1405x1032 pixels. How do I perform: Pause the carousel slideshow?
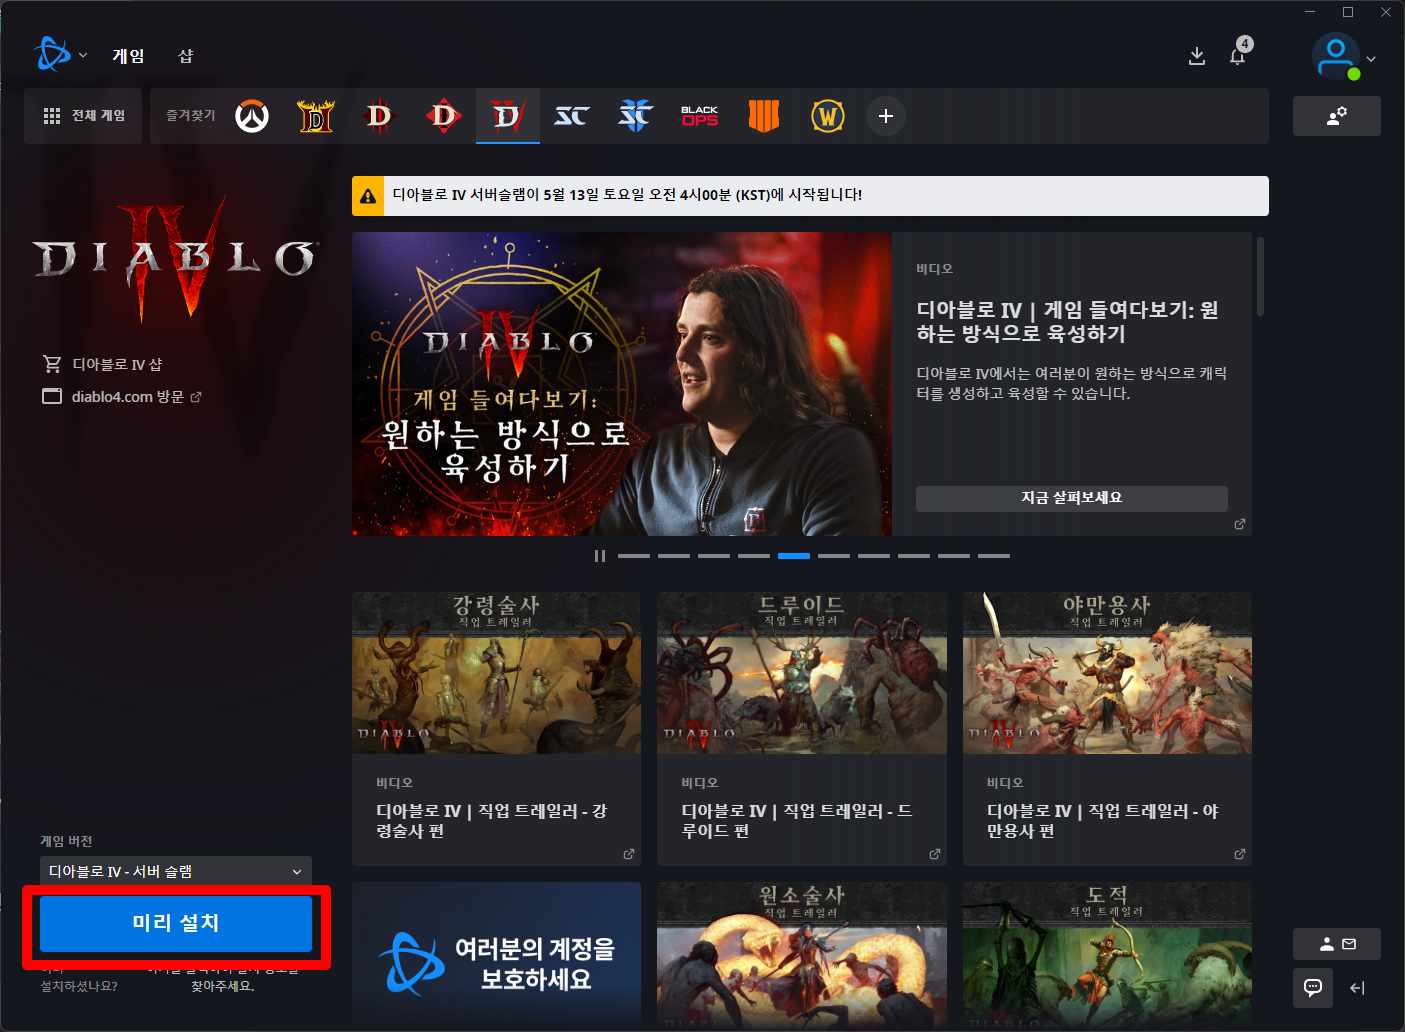[600, 556]
